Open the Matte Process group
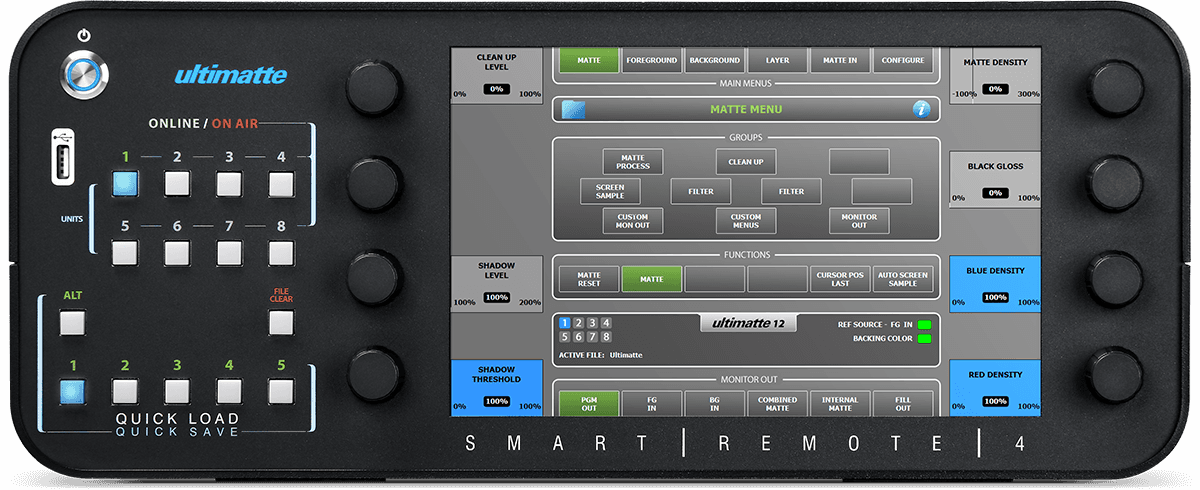The image size is (1200, 490). (x=633, y=161)
